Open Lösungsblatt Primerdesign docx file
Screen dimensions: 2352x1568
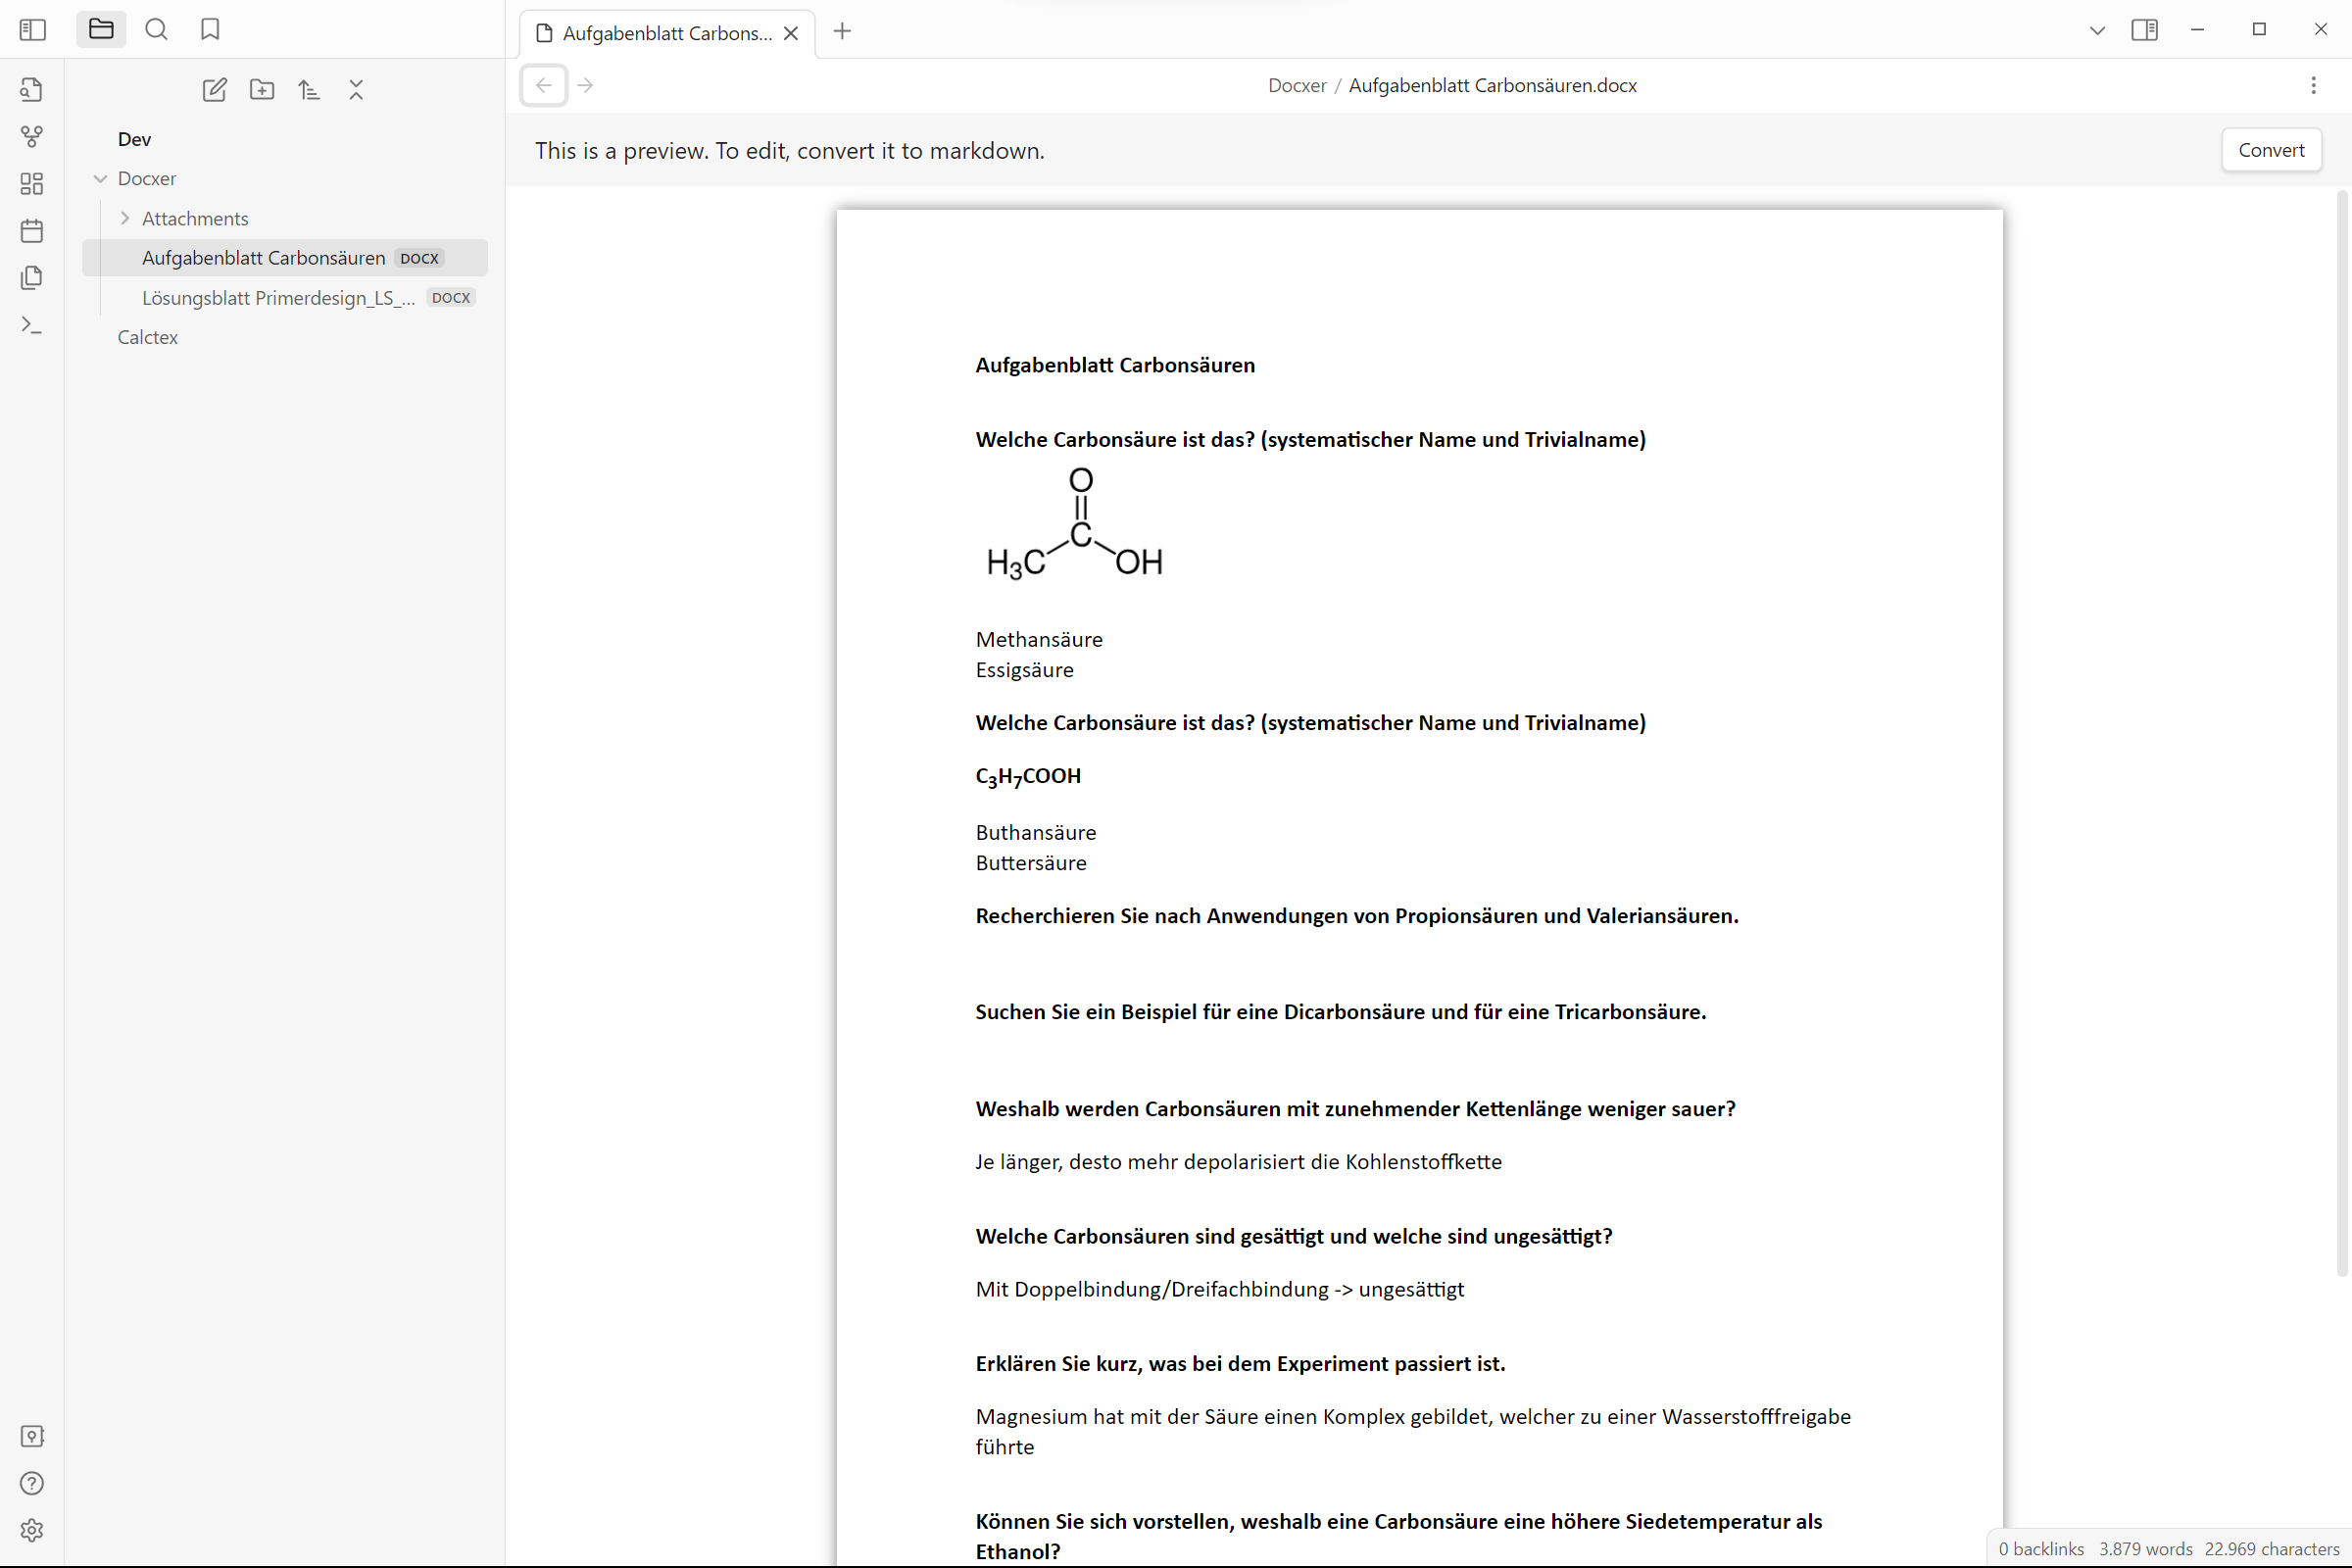[278, 298]
